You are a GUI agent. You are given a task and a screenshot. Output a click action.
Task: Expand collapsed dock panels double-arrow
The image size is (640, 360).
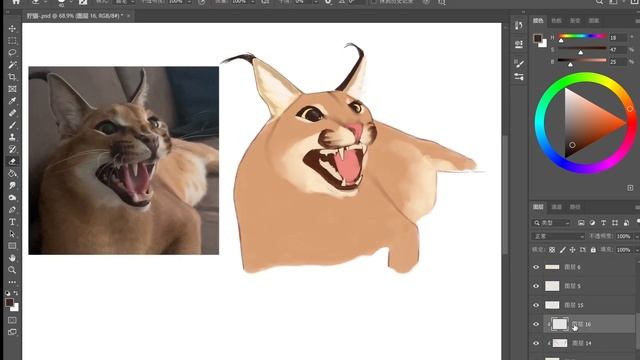pyautogui.click(x=524, y=12)
